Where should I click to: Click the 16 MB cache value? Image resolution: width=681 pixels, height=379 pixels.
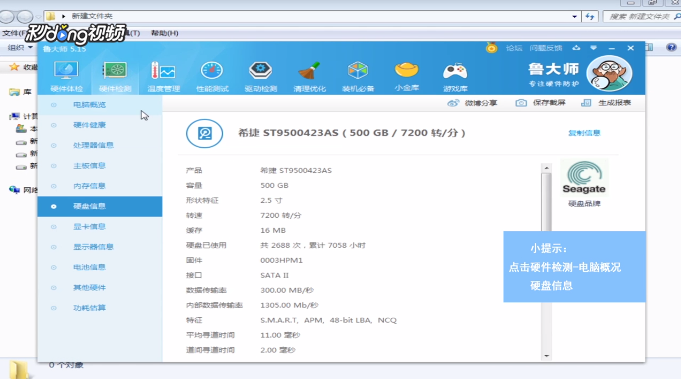click(273, 231)
